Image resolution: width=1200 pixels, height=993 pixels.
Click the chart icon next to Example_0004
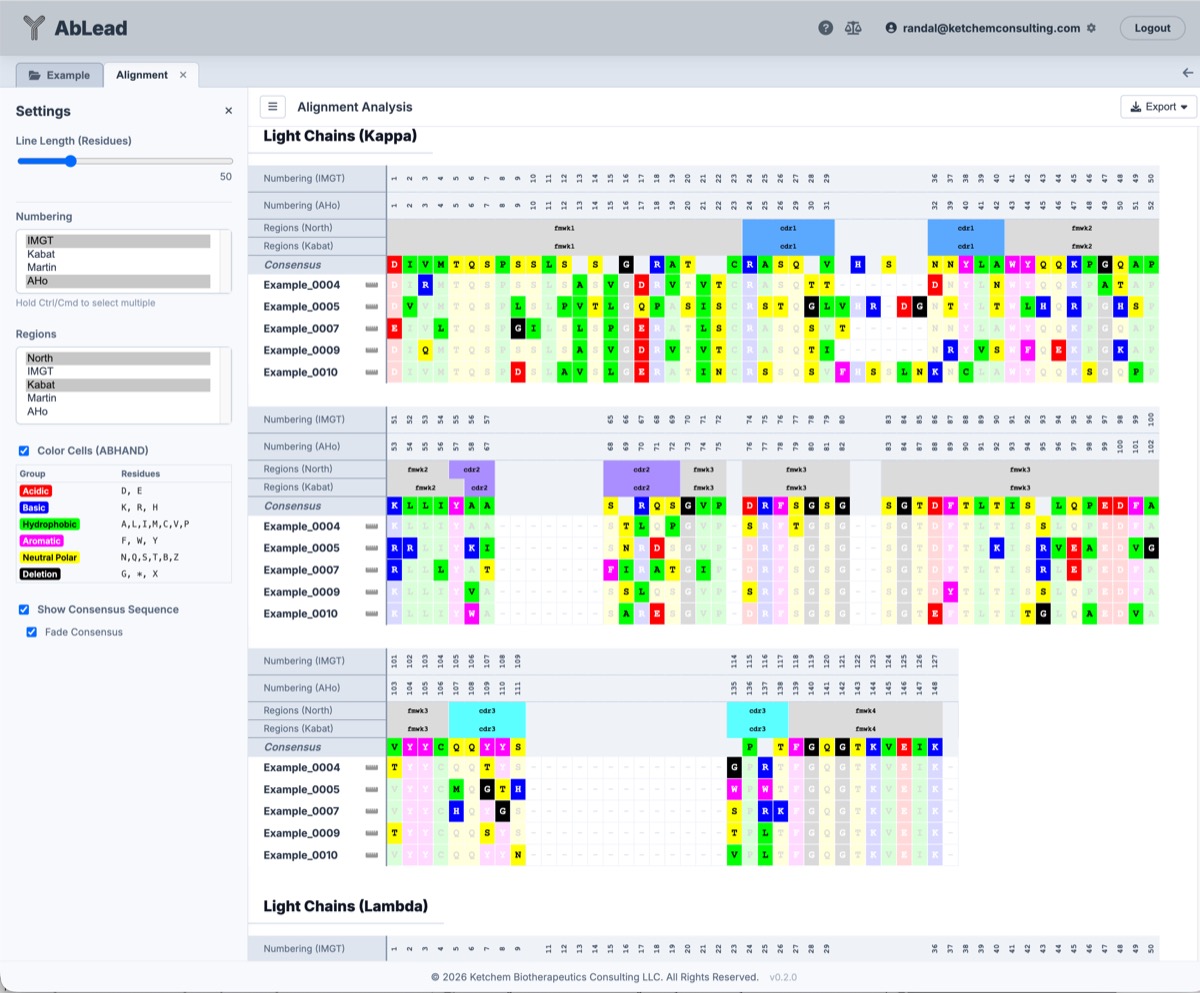372,285
